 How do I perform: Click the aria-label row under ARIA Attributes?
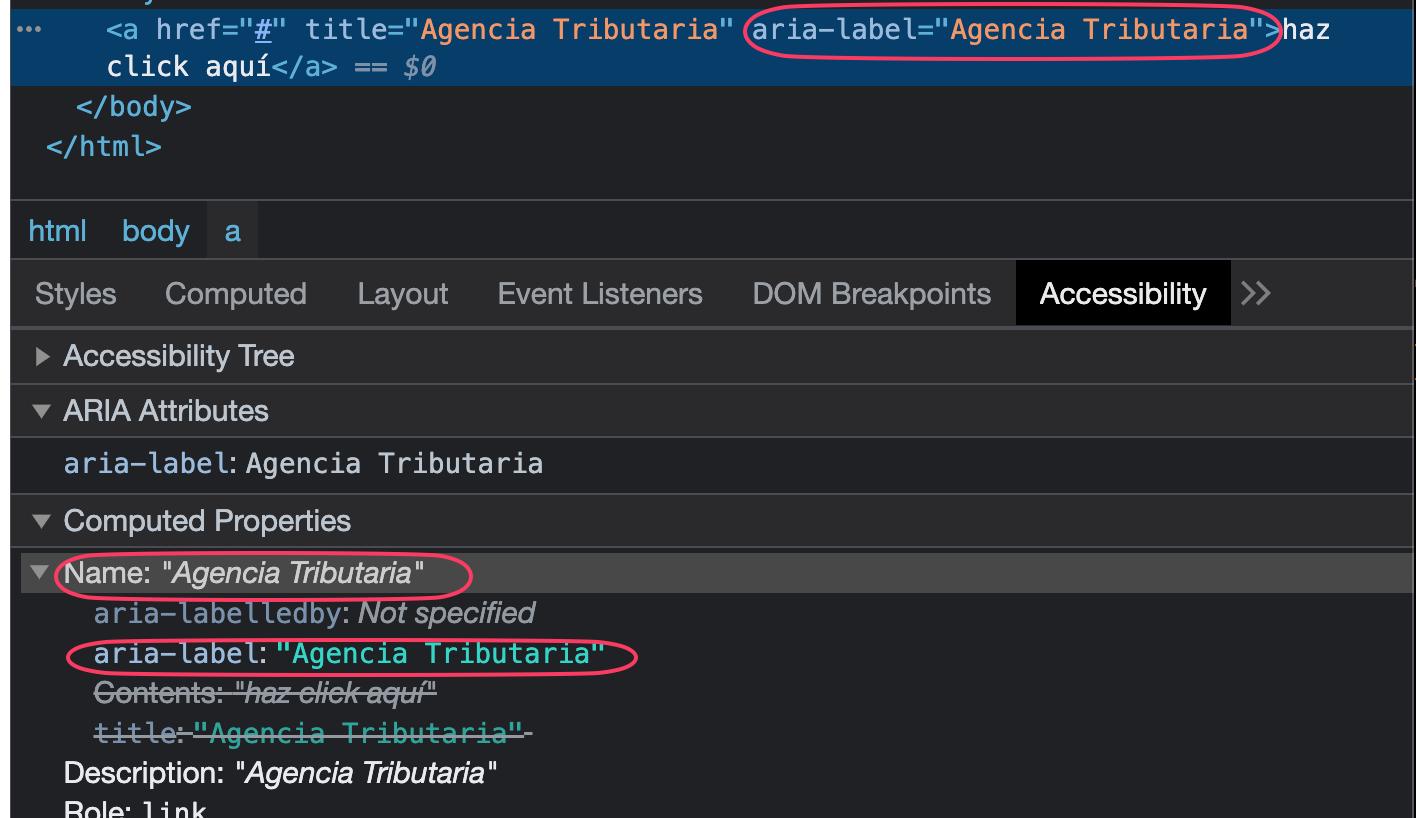tap(303, 464)
